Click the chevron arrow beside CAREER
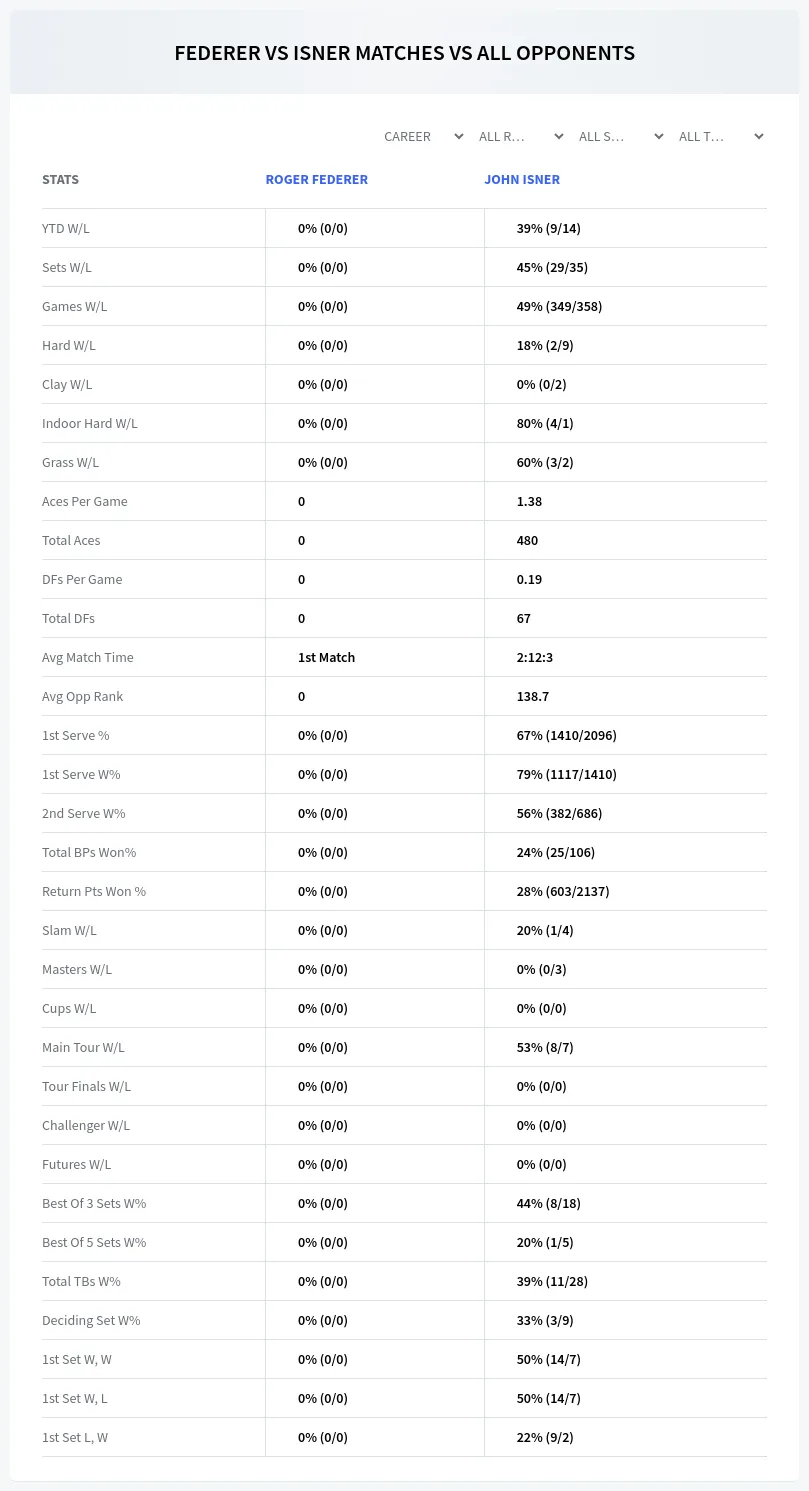This screenshot has width=809, height=1491. point(459,136)
